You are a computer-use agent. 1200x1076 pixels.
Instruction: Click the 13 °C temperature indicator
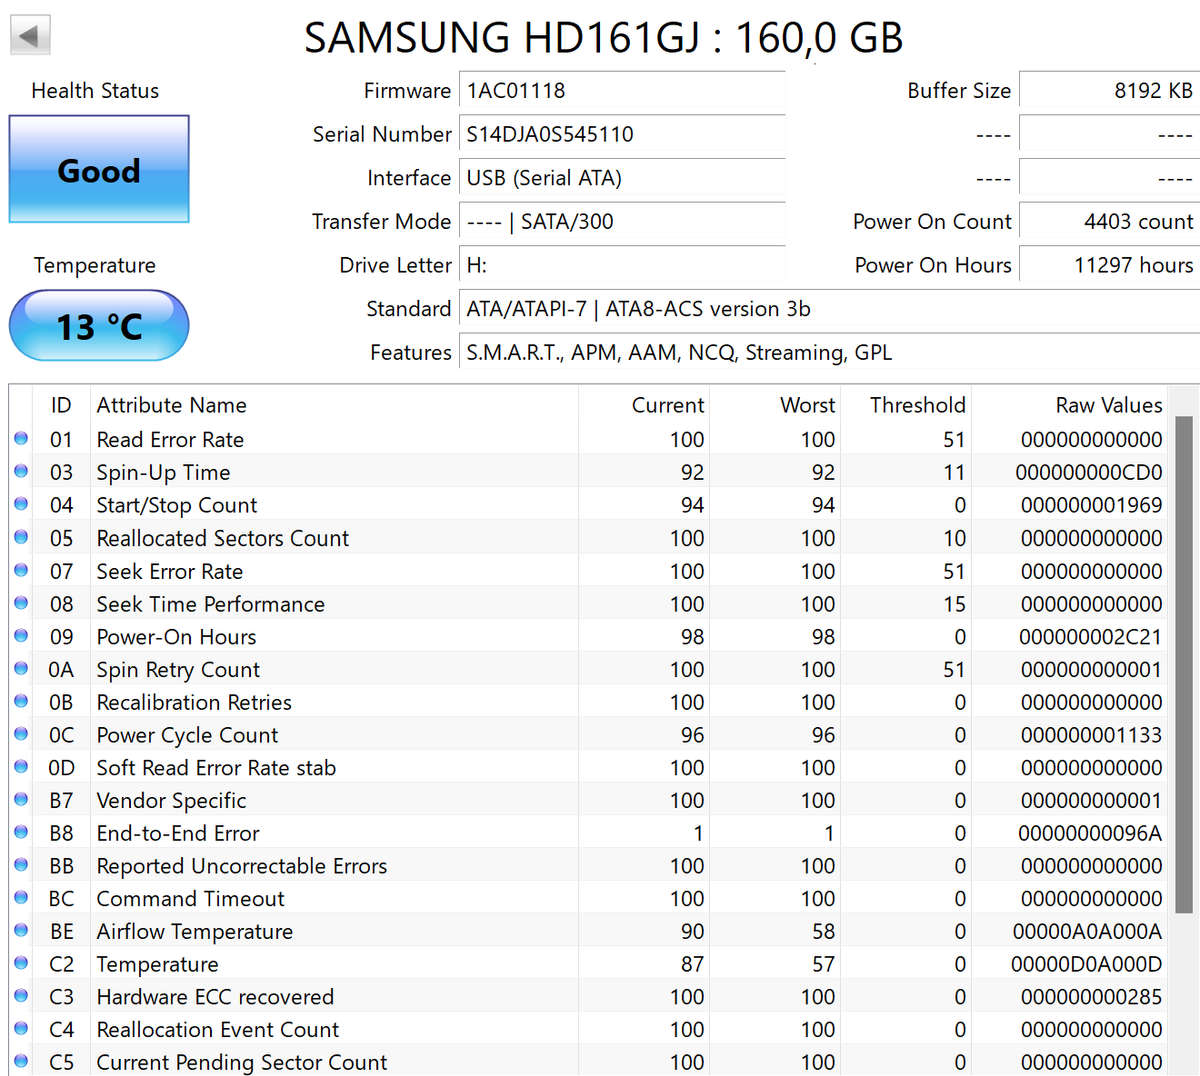tap(98, 326)
